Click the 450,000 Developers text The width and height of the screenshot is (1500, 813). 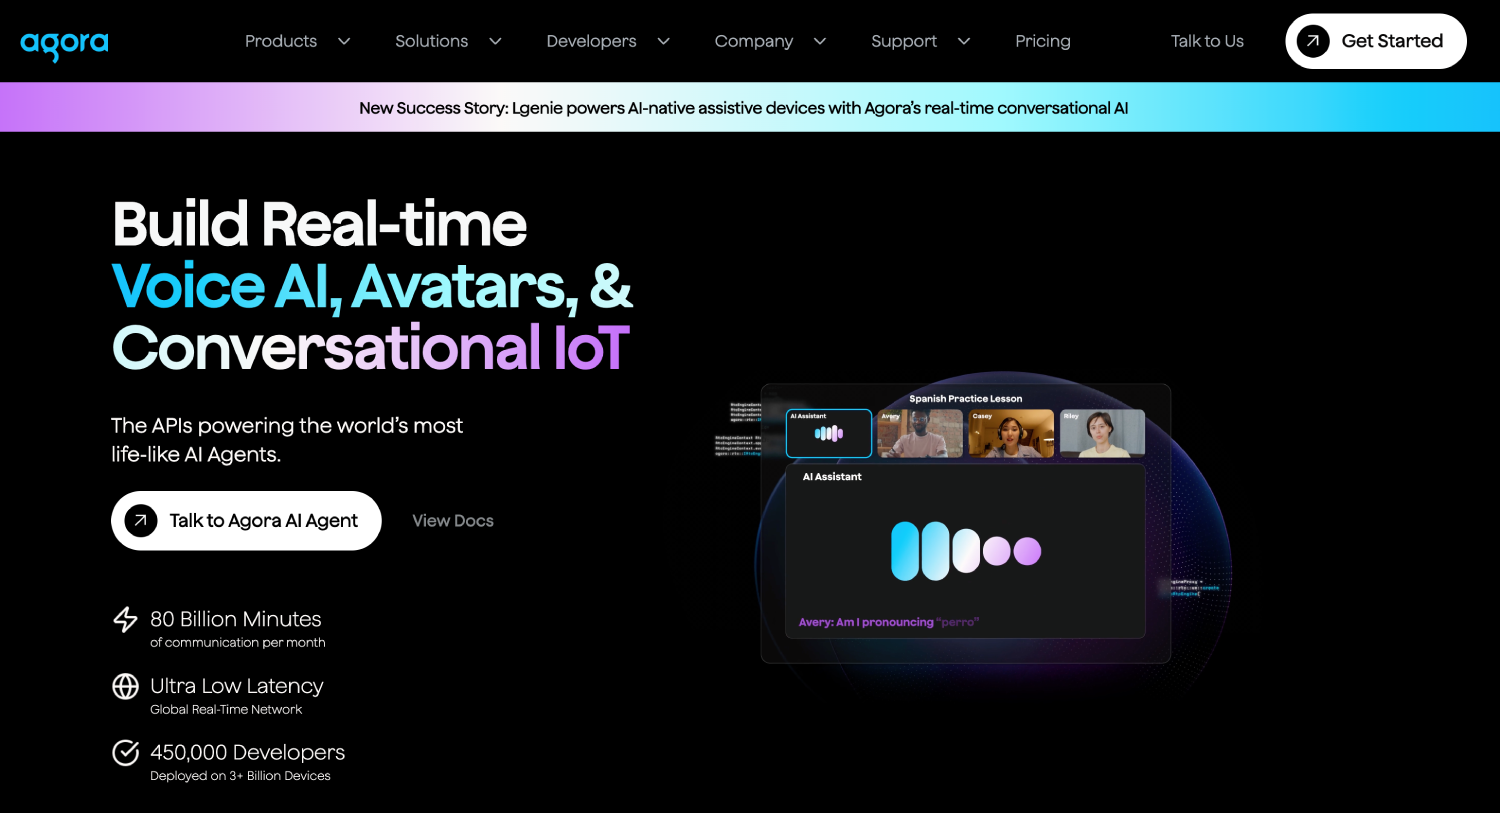tap(247, 752)
